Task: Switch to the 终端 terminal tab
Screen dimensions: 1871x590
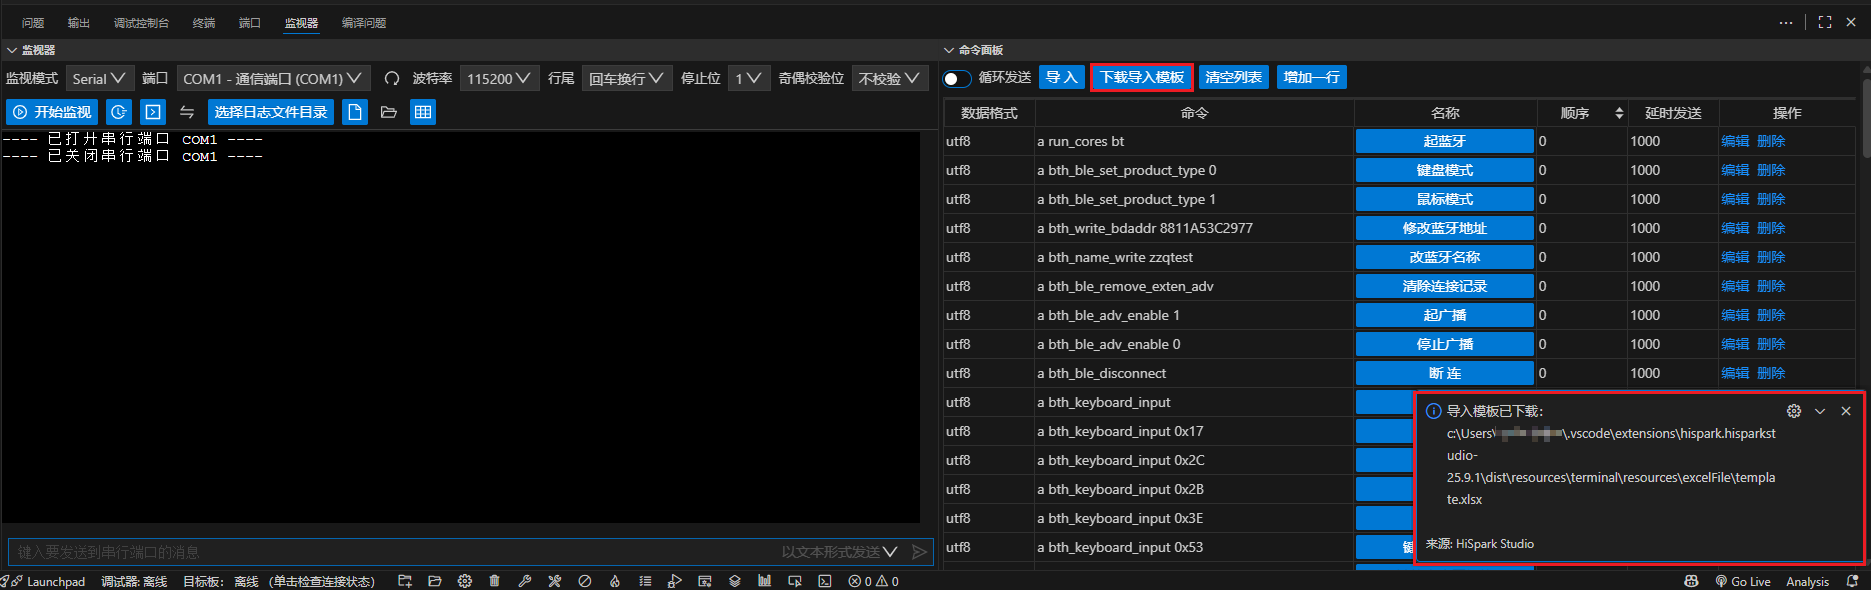Action: coord(203,22)
